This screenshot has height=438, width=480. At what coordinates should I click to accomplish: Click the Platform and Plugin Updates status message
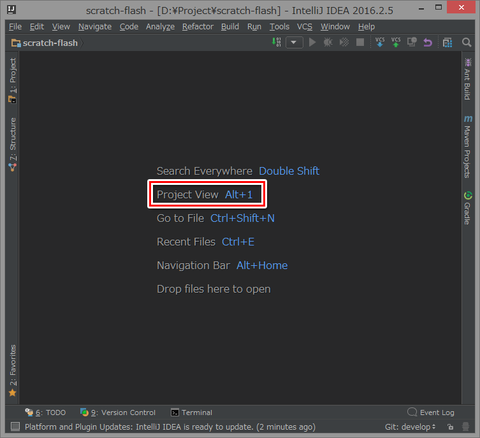pyautogui.click(x=170, y=427)
